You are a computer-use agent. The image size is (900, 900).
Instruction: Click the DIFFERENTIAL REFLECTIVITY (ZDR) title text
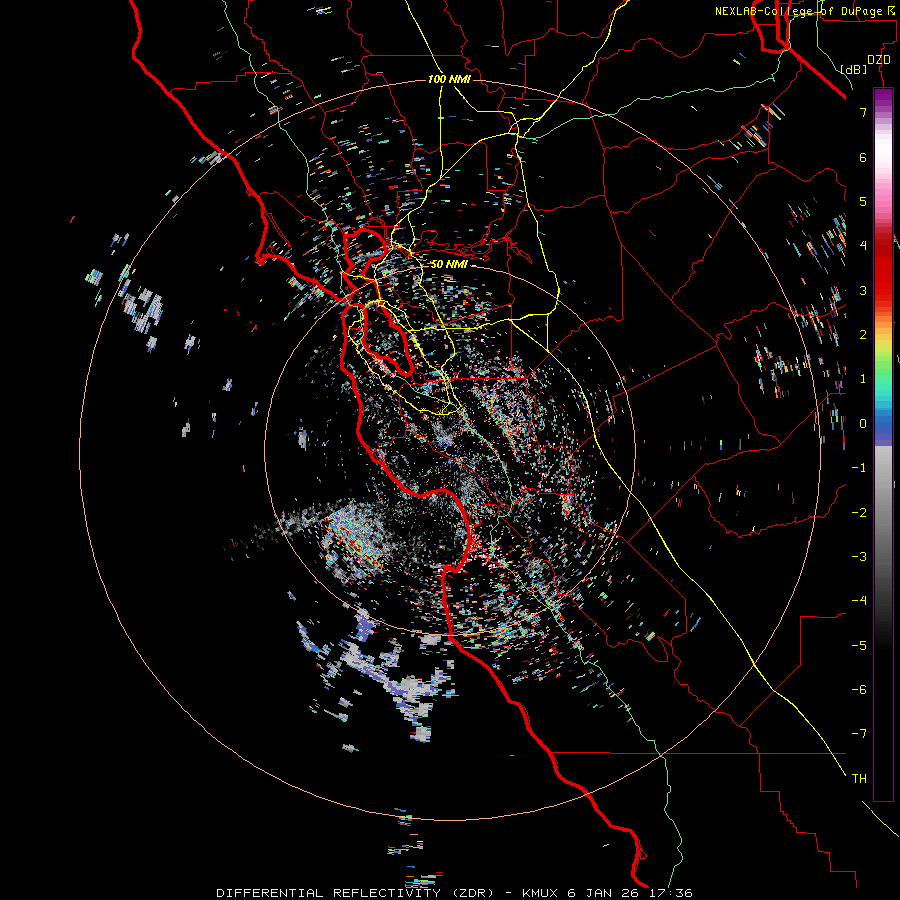pos(355,893)
